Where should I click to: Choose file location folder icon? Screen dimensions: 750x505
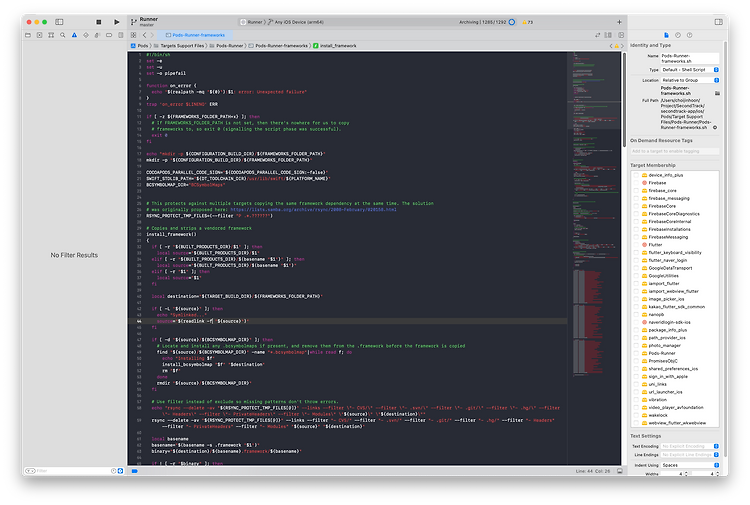click(717, 93)
